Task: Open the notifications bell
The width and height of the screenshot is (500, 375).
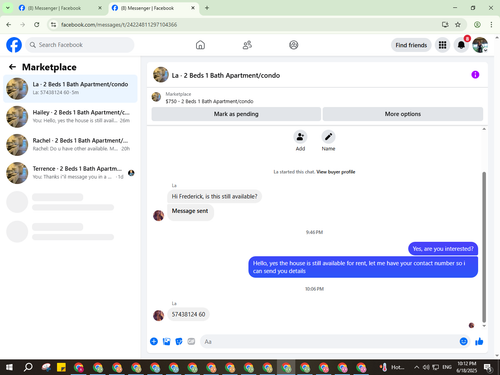Action: [461, 45]
